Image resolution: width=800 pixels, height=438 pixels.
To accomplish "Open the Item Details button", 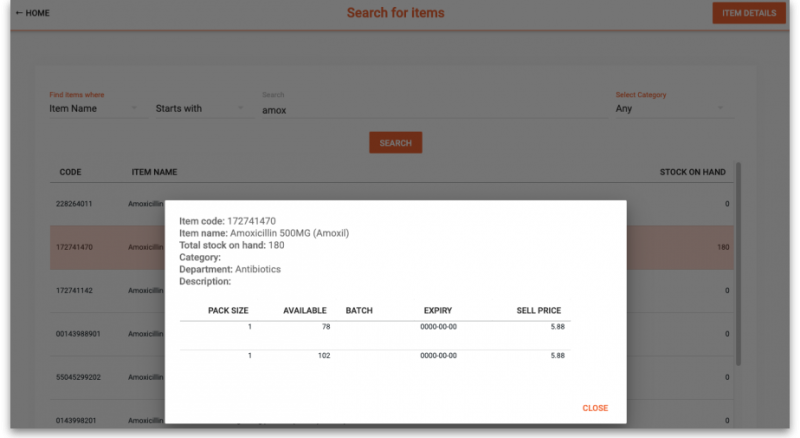I will [748, 13].
